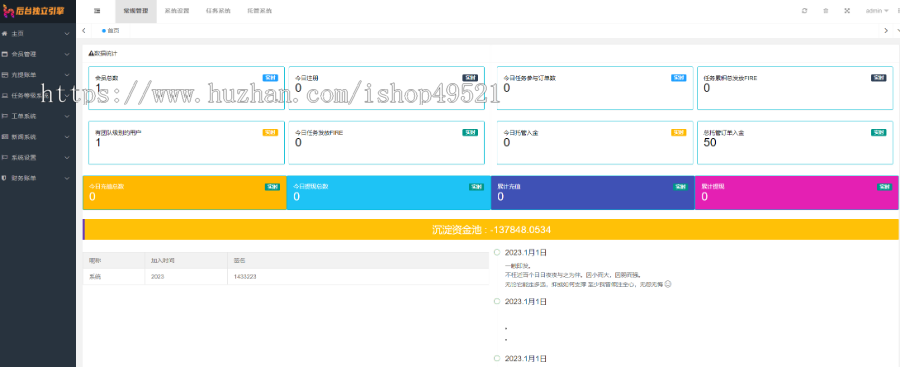This screenshot has width=900, height=367.
Task: Click the 任务累积总发放FIRE card title
Action: [730, 78]
